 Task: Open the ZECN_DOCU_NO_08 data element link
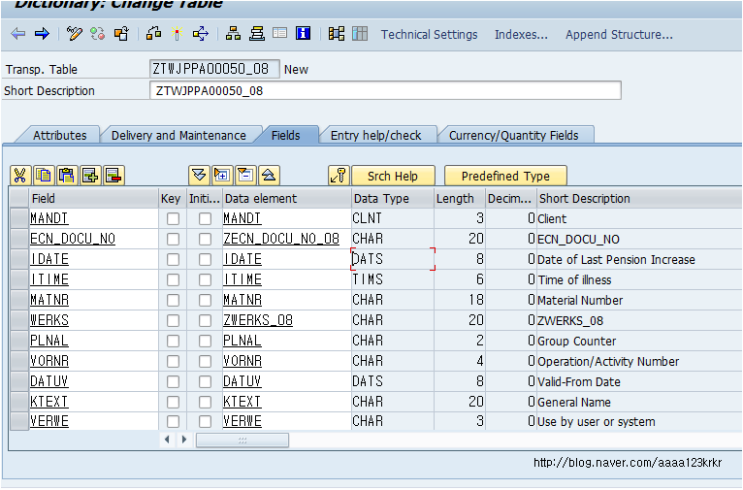(x=281, y=239)
